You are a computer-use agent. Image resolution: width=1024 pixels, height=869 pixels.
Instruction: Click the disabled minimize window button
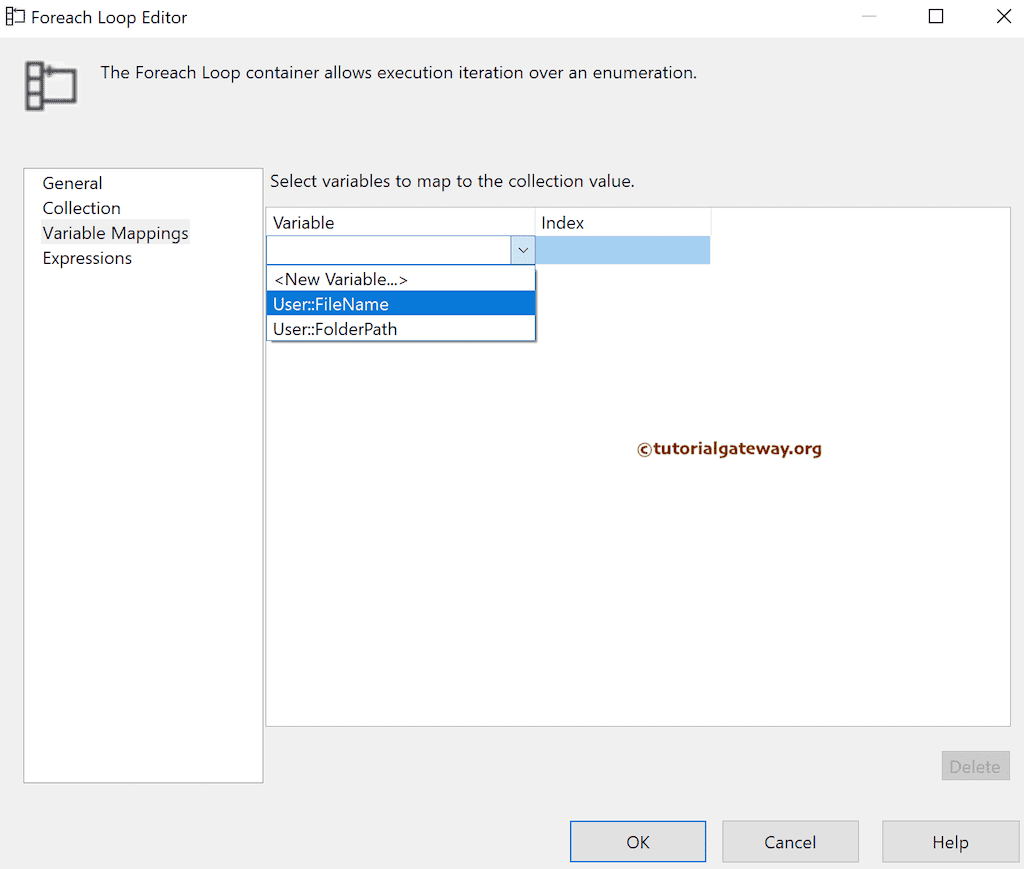869,16
